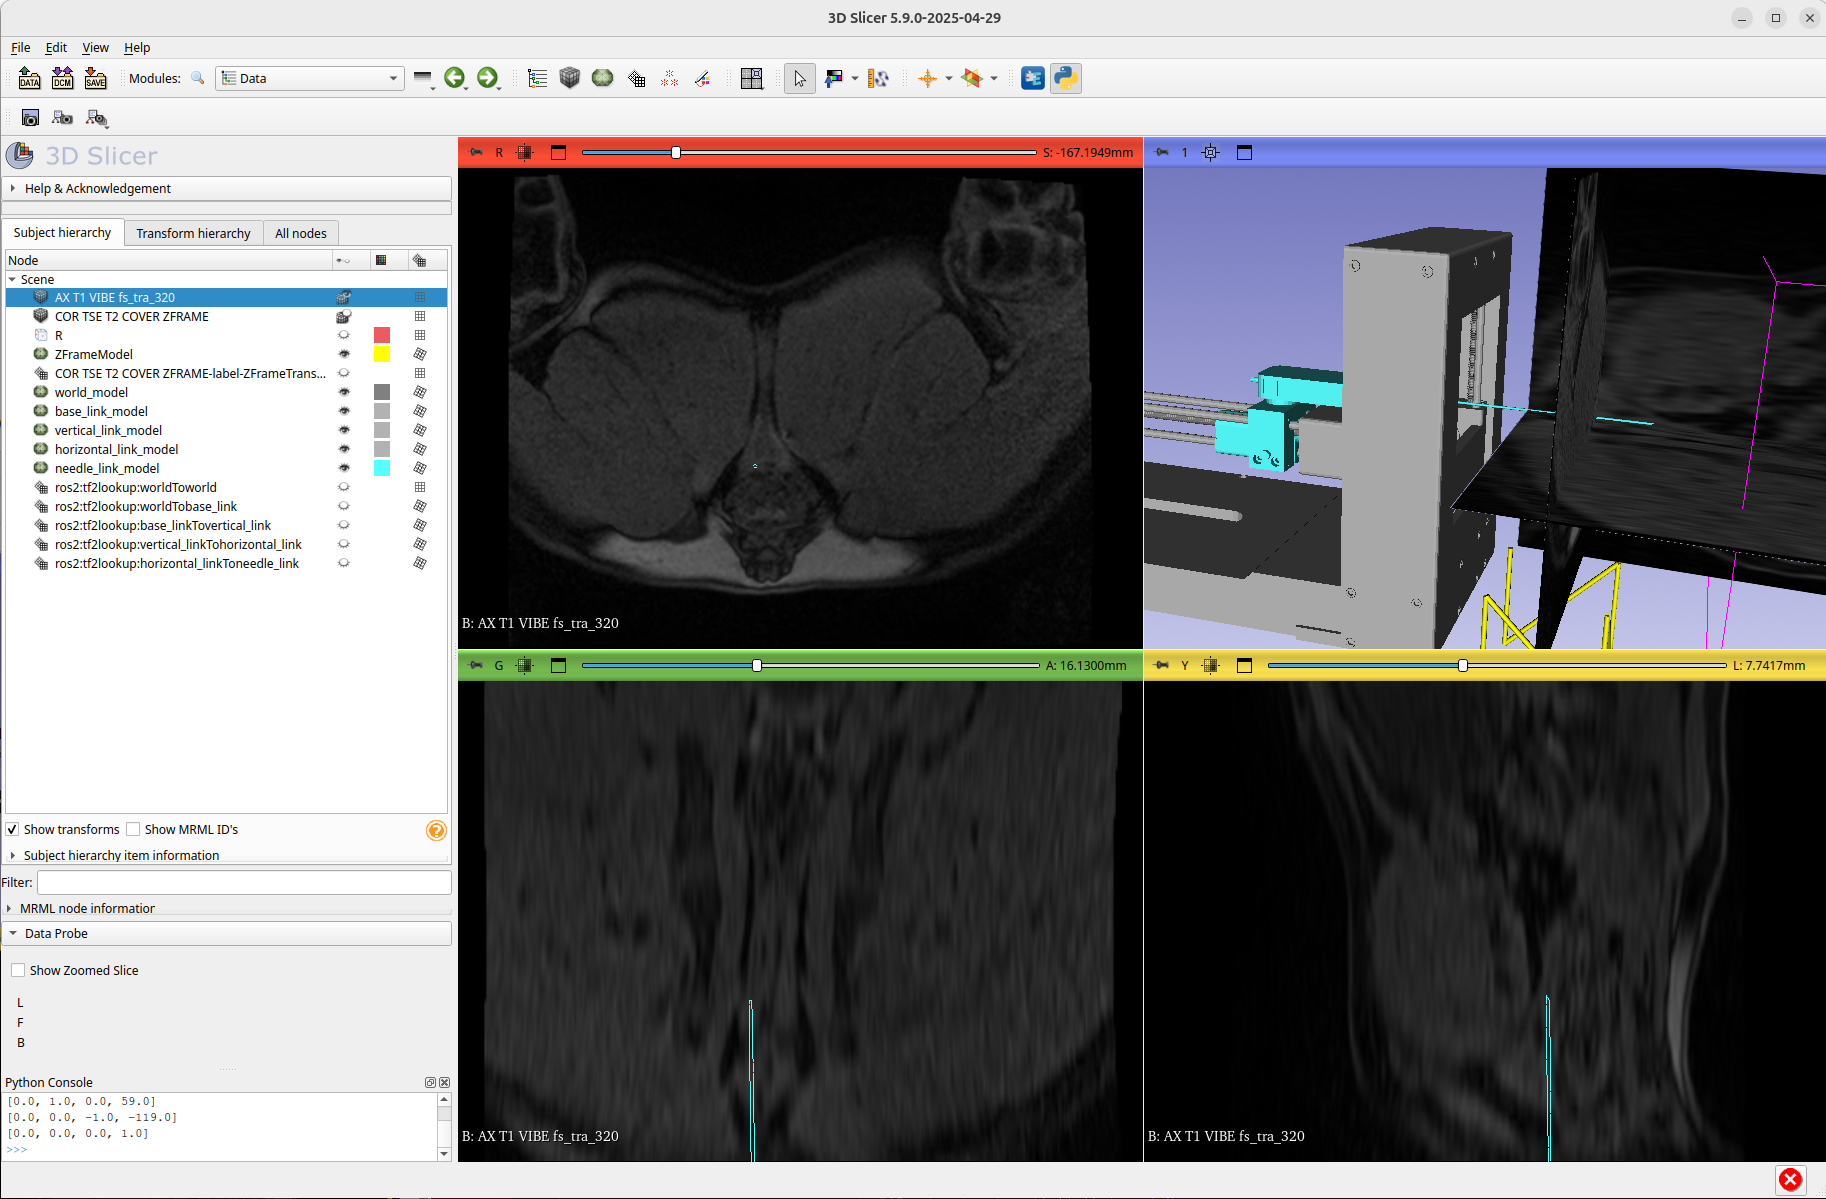Click the Python Console scroll down arrow
The width and height of the screenshot is (1826, 1199).
point(444,1154)
